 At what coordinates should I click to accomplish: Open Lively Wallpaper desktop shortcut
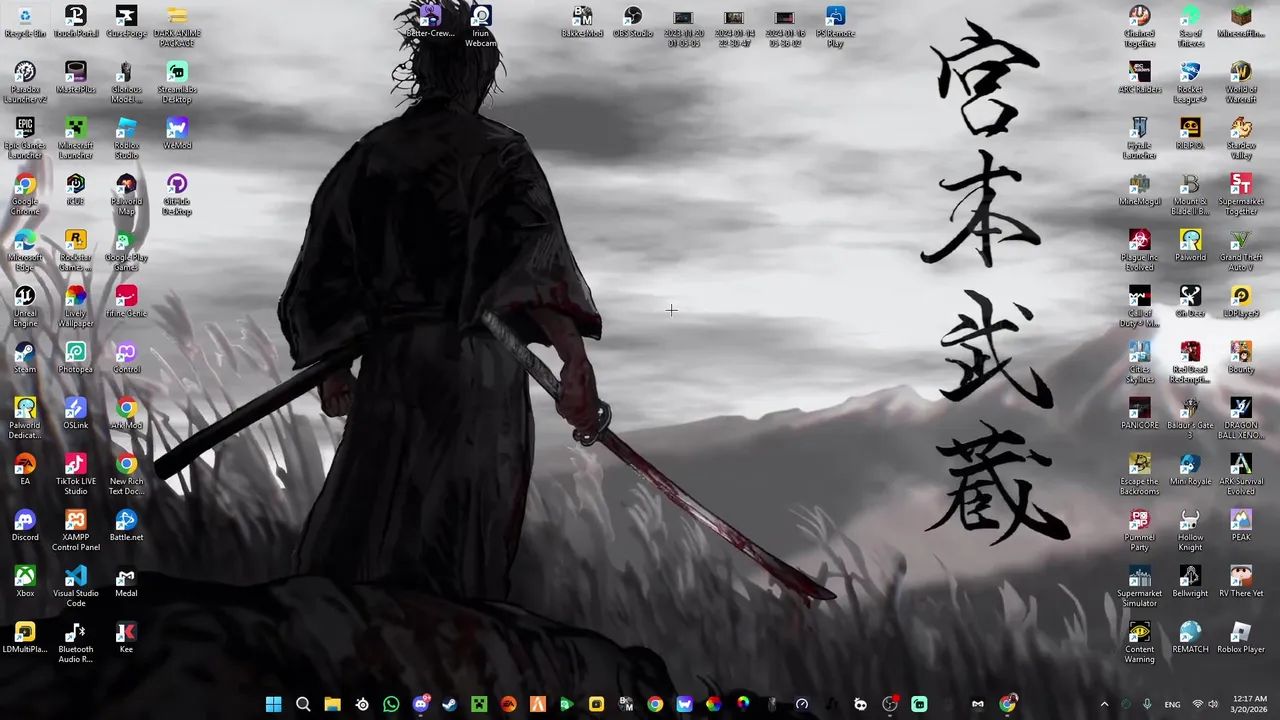click(76, 306)
